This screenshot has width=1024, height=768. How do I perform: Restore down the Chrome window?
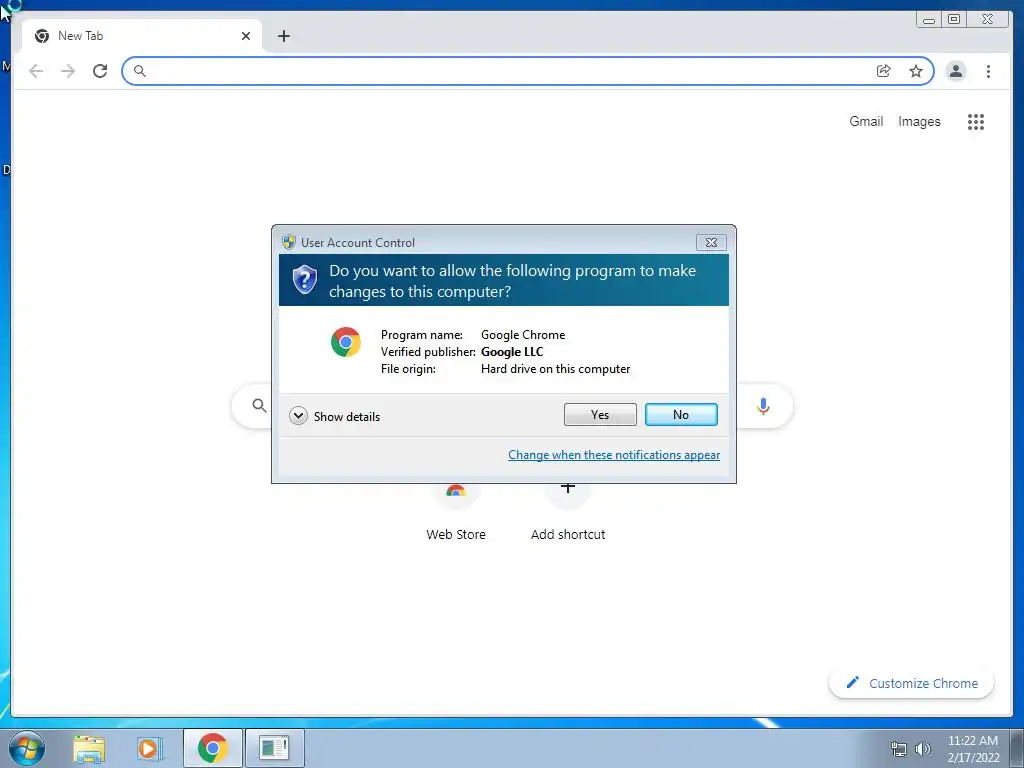click(954, 20)
